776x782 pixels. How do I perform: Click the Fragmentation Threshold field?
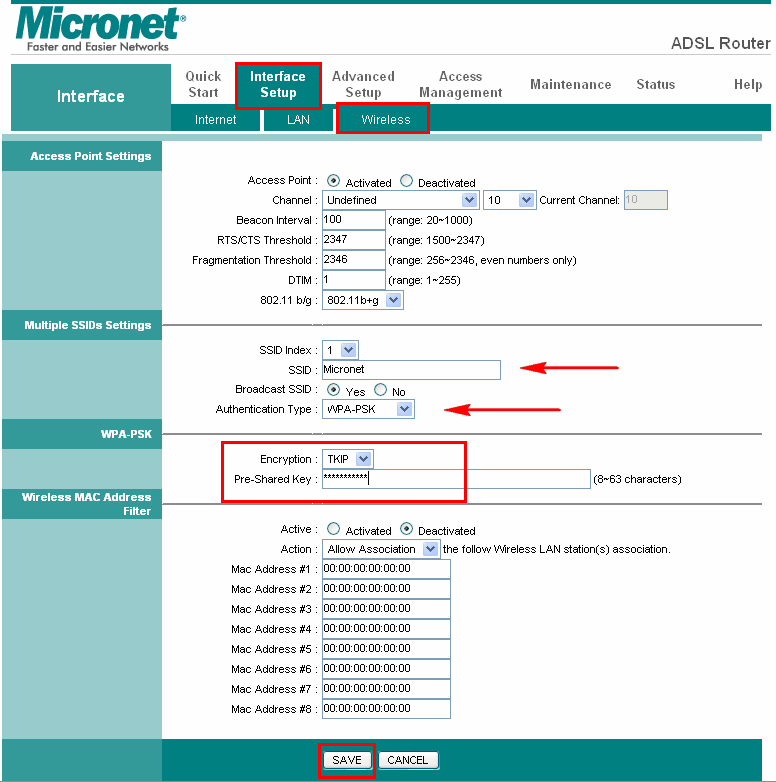(x=354, y=260)
